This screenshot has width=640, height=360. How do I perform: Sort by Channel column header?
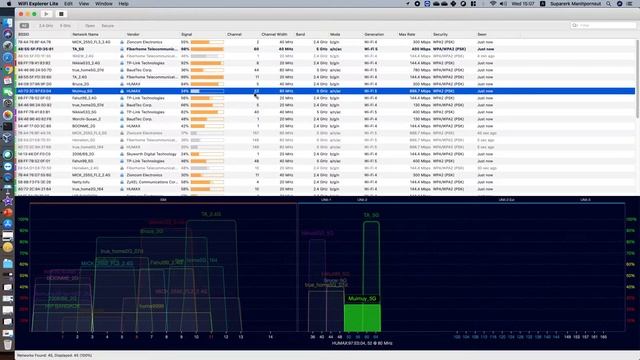point(234,35)
